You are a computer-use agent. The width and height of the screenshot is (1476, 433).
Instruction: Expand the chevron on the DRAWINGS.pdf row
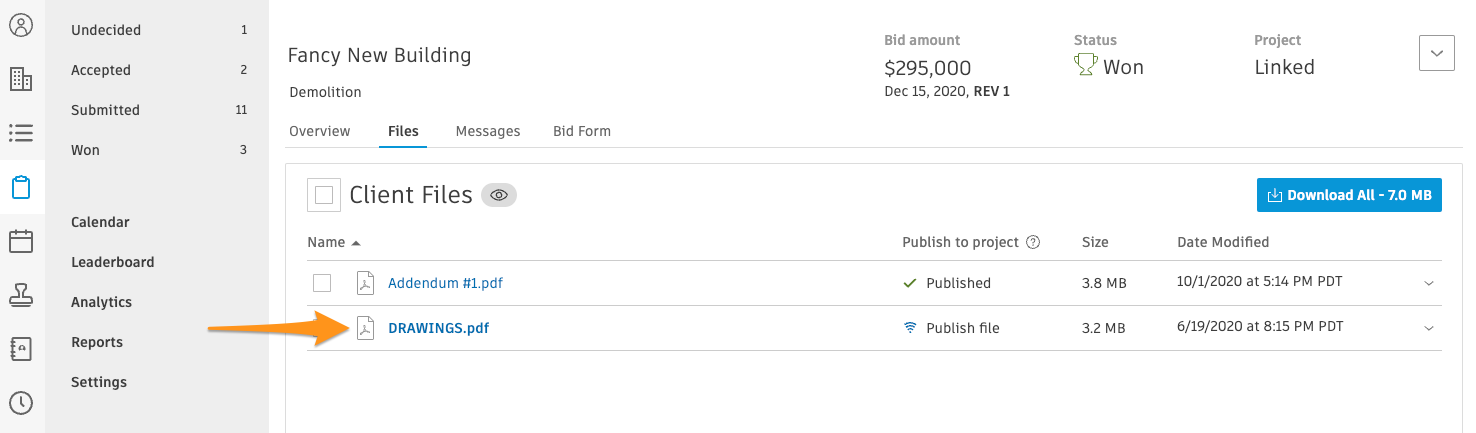click(x=1429, y=328)
